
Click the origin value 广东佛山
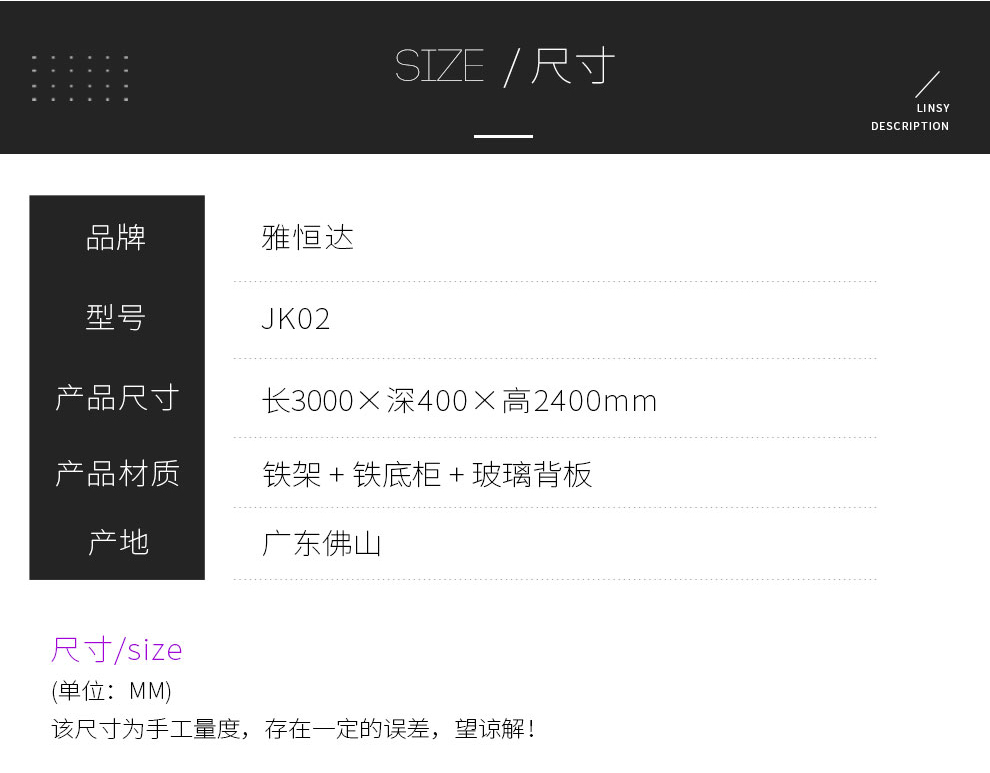tap(322, 544)
